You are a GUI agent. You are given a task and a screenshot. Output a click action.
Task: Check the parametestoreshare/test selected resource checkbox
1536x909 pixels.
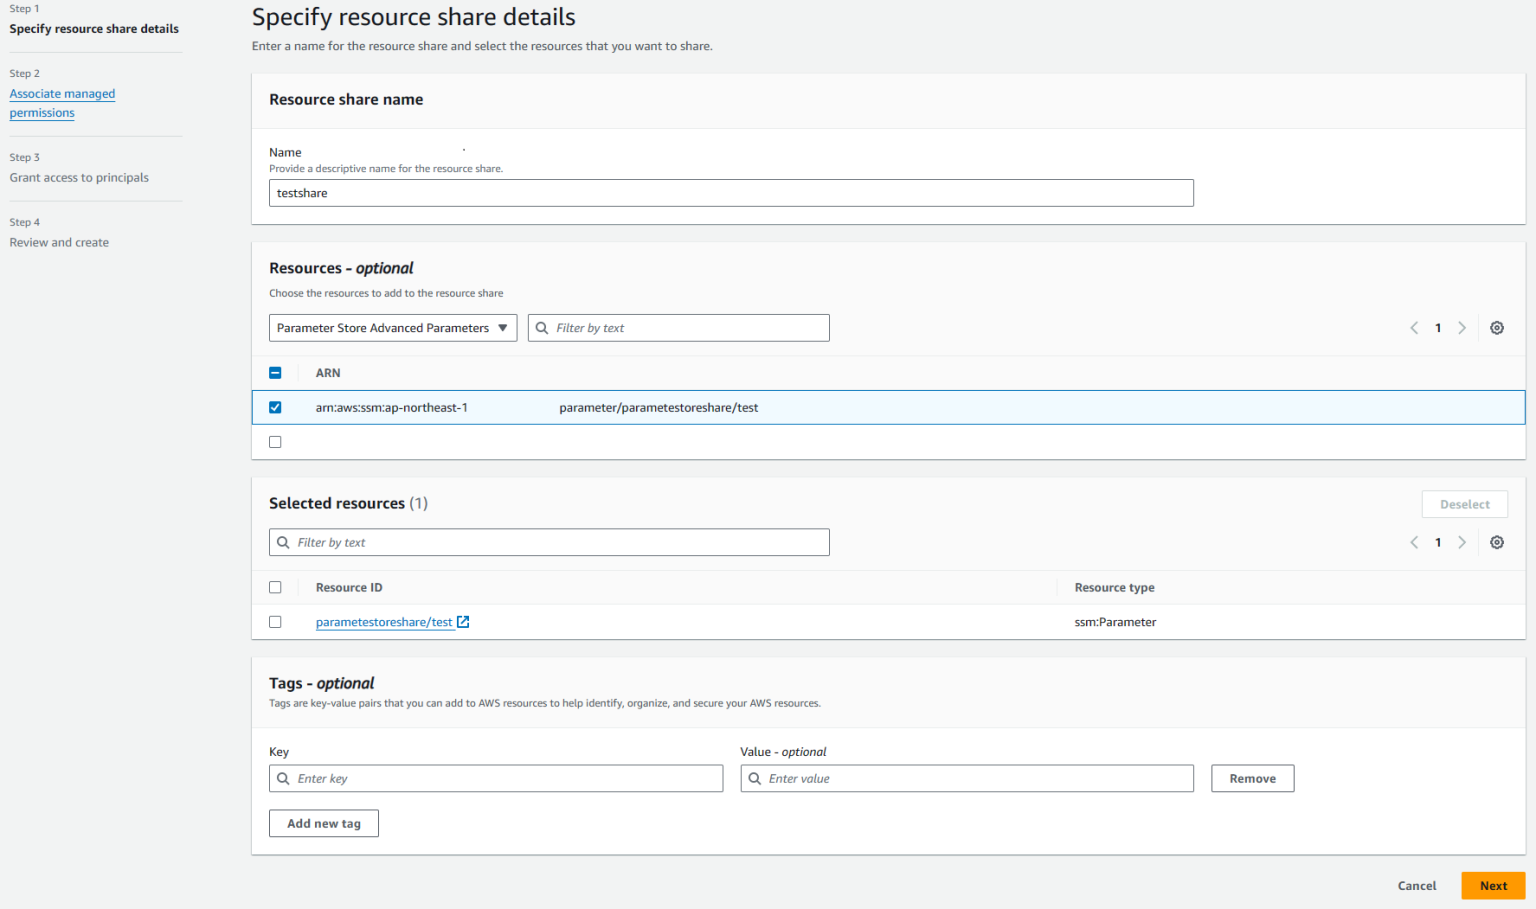275,622
